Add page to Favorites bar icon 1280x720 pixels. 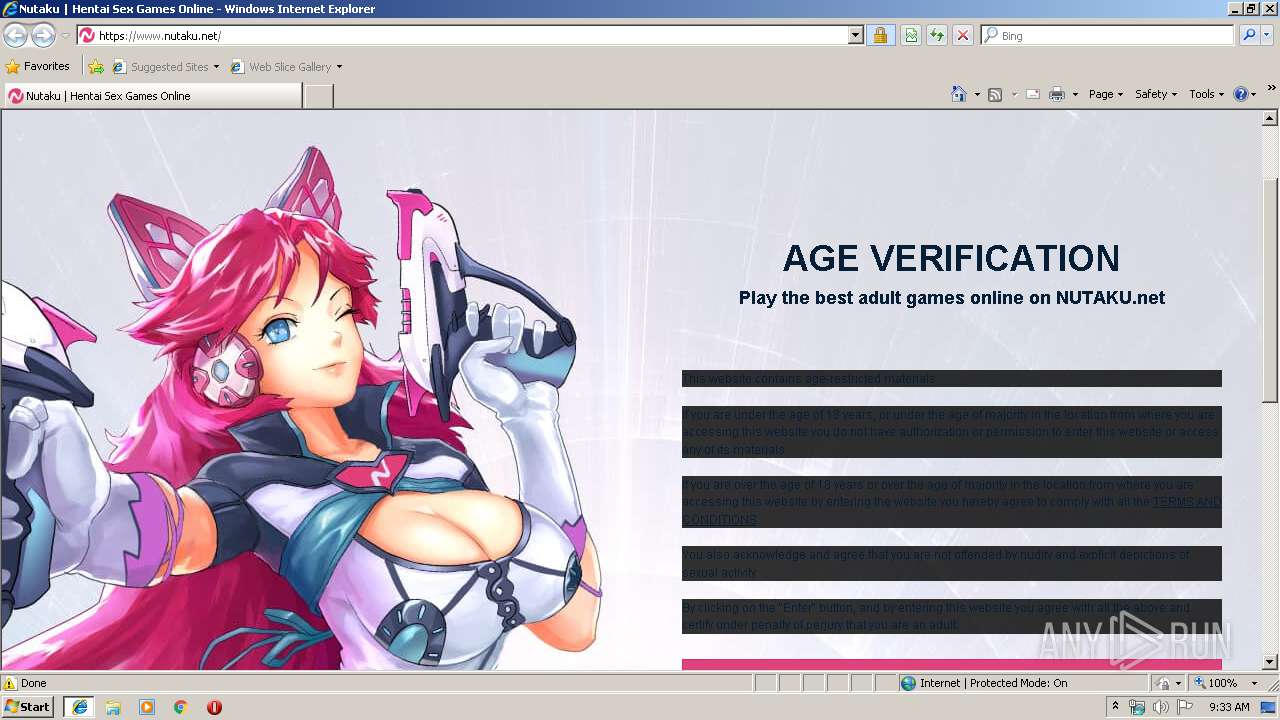[96, 67]
